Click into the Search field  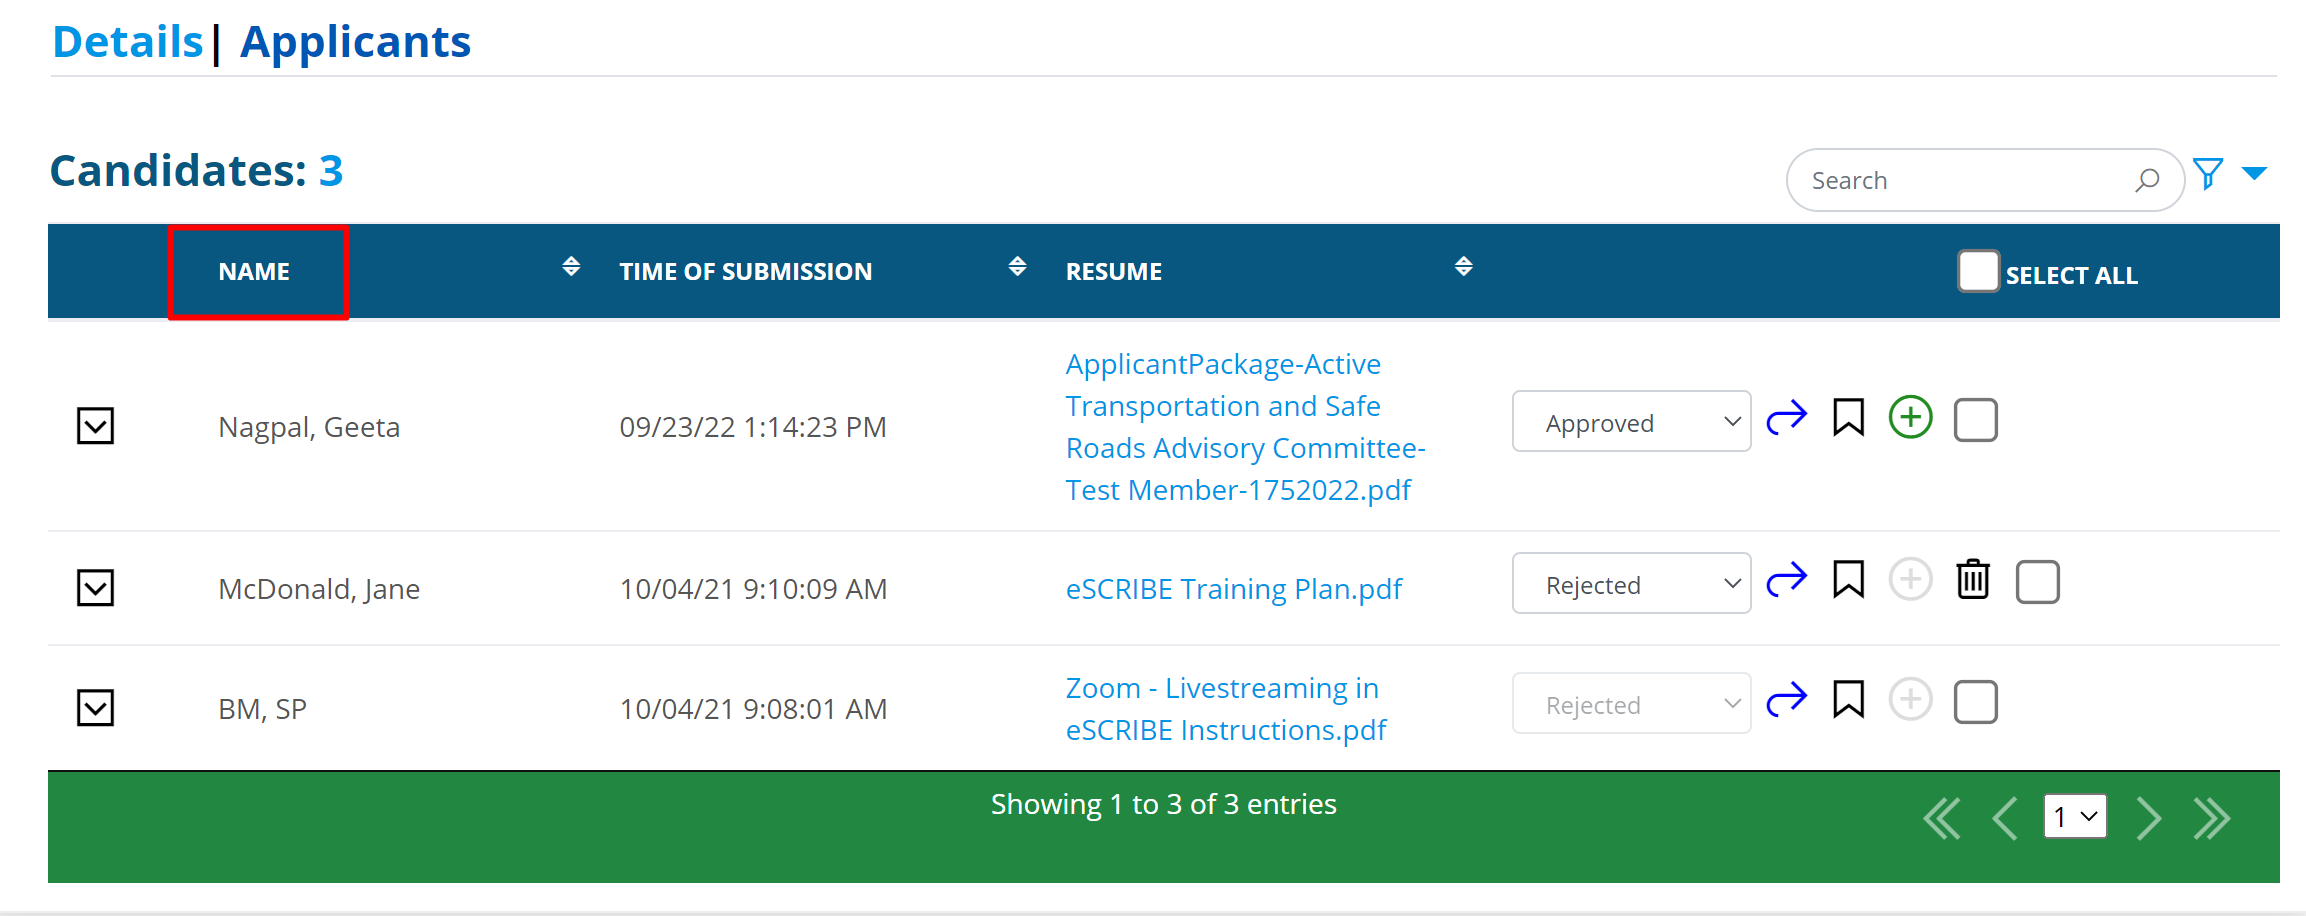[1965, 181]
